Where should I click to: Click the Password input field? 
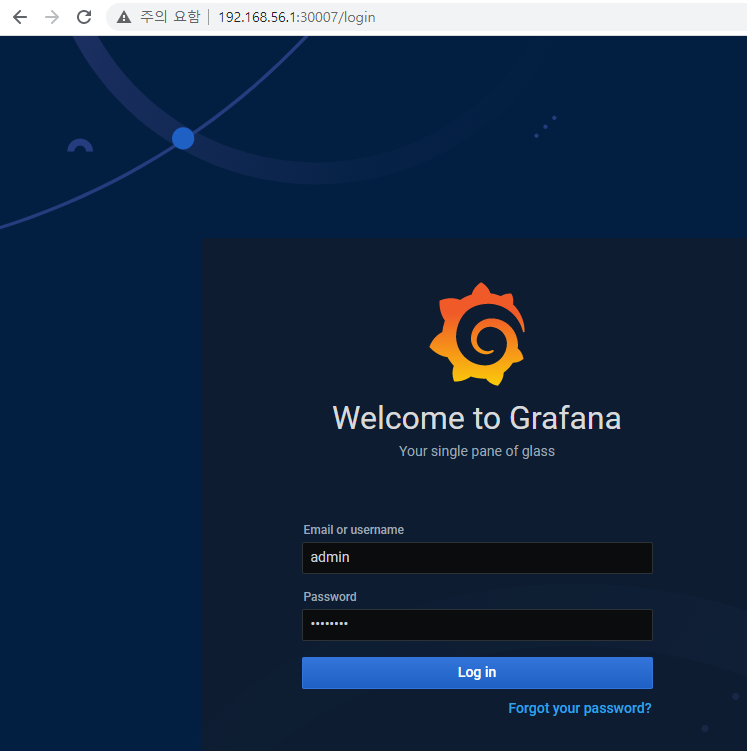(x=477, y=625)
